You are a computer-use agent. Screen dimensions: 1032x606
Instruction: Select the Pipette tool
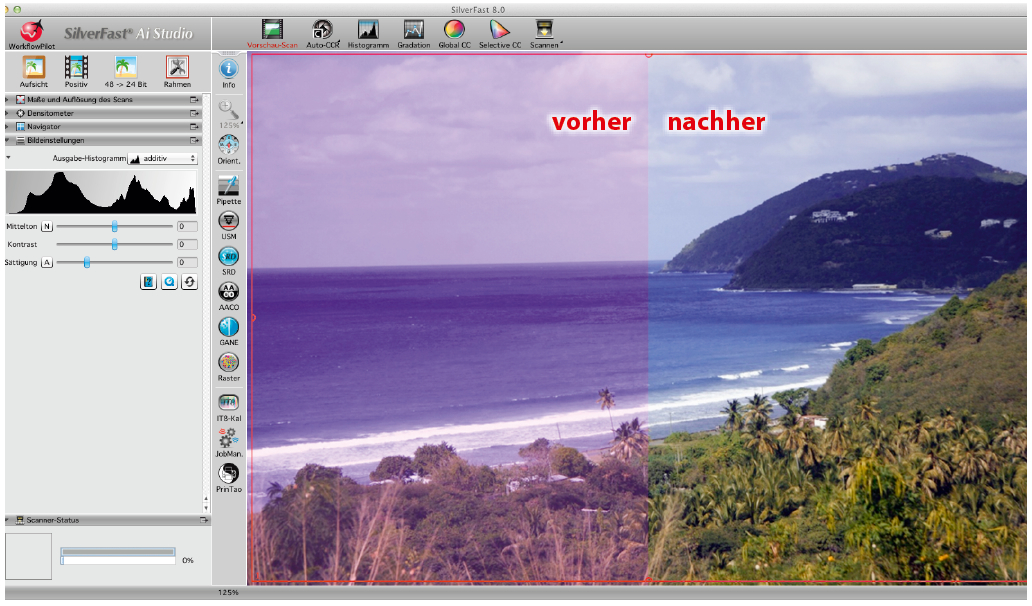[228, 190]
